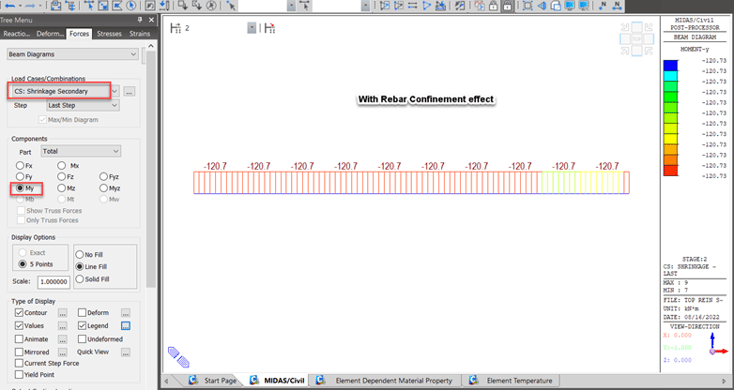Click the ... button next to Mirrored
Viewport: 734px width, 390px height.
point(63,352)
